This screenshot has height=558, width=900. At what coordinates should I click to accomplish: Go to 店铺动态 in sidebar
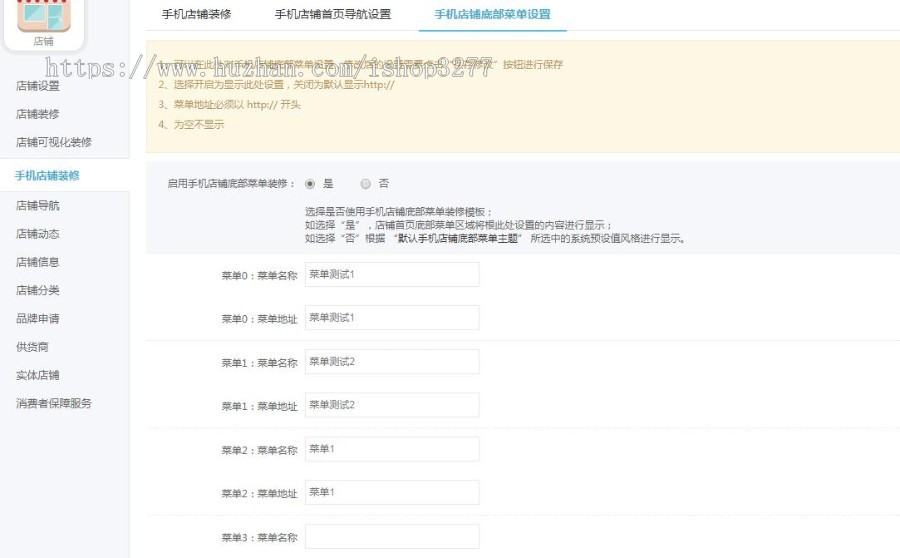click(x=38, y=234)
